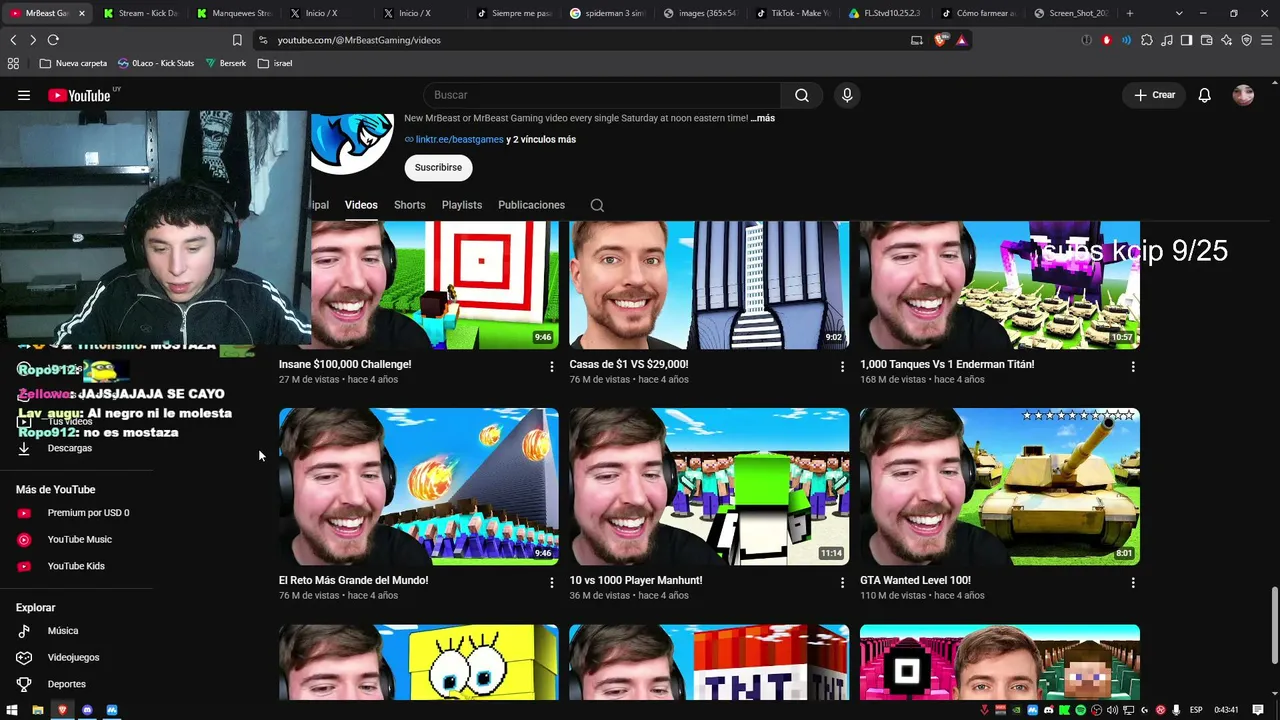Reload the page
This screenshot has width=1280, height=720.
[x=53, y=40]
